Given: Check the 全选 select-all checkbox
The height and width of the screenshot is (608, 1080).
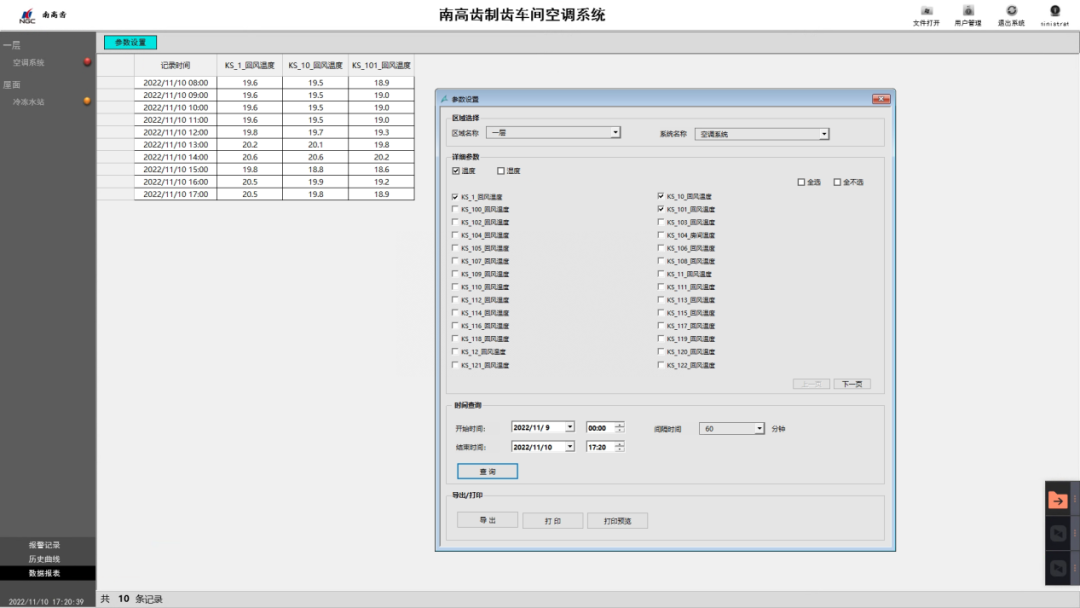Looking at the screenshot, I should click(x=801, y=182).
